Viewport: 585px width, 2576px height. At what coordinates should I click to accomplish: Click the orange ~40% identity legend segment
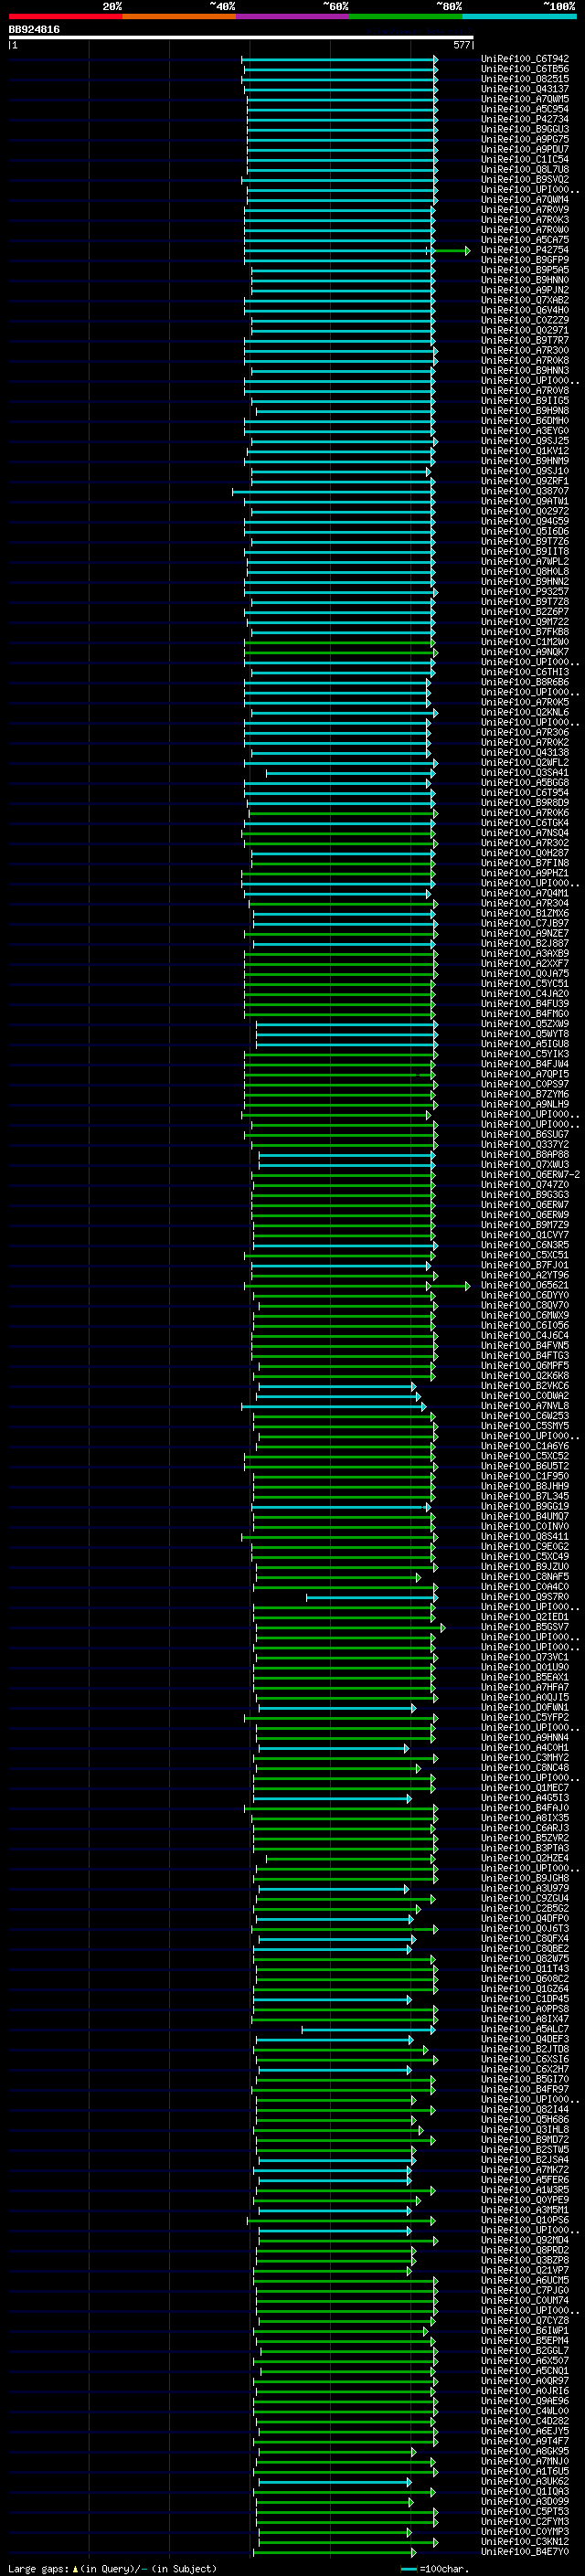[x=179, y=16]
